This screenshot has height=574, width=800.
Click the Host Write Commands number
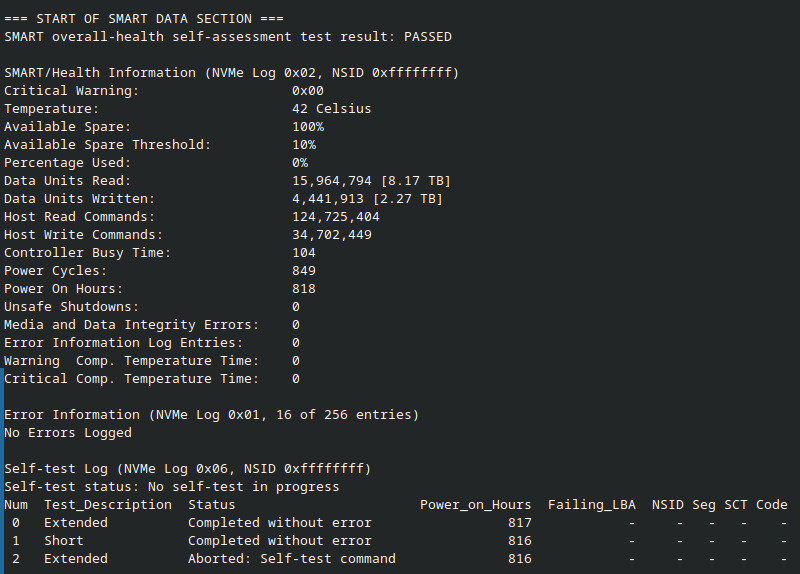(332, 235)
